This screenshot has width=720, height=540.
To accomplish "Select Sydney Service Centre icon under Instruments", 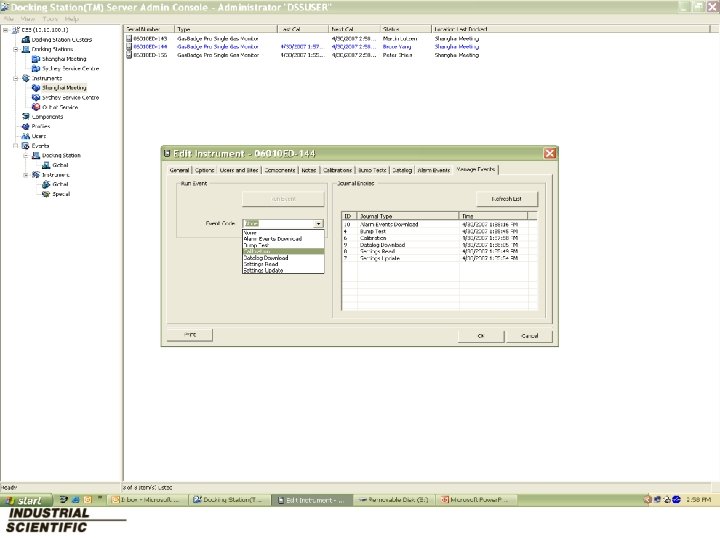I will pyautogui.click(x=36, y=97).
